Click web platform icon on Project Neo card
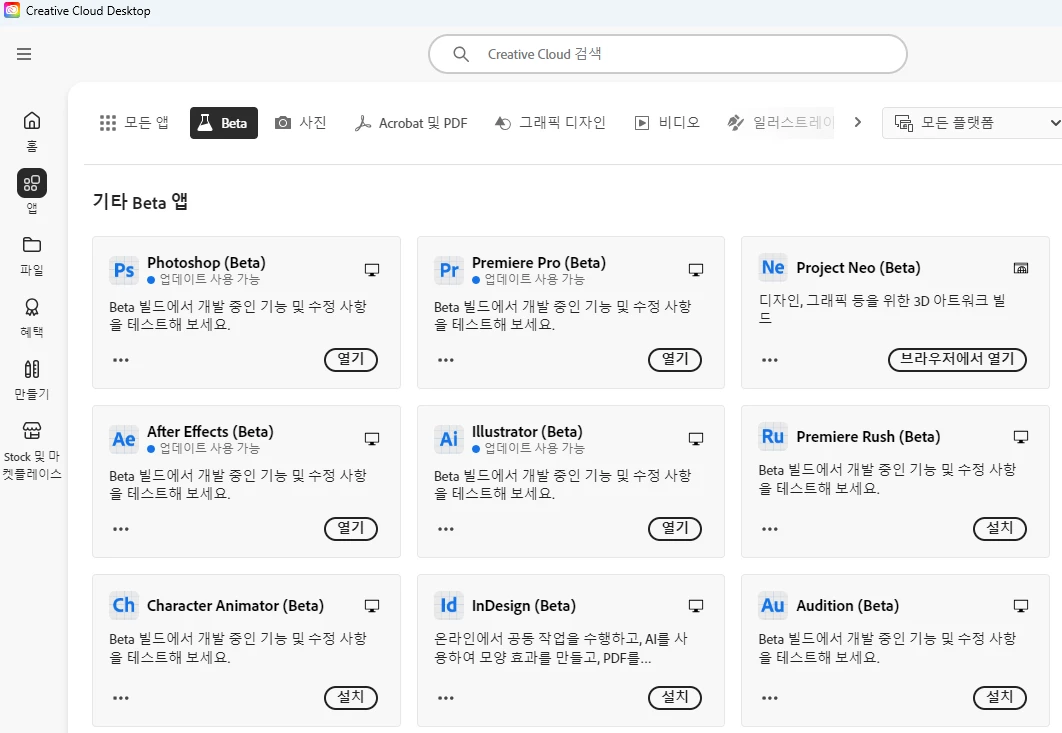The width and height of the screenshot is (1062, 733). [1021, 268]
